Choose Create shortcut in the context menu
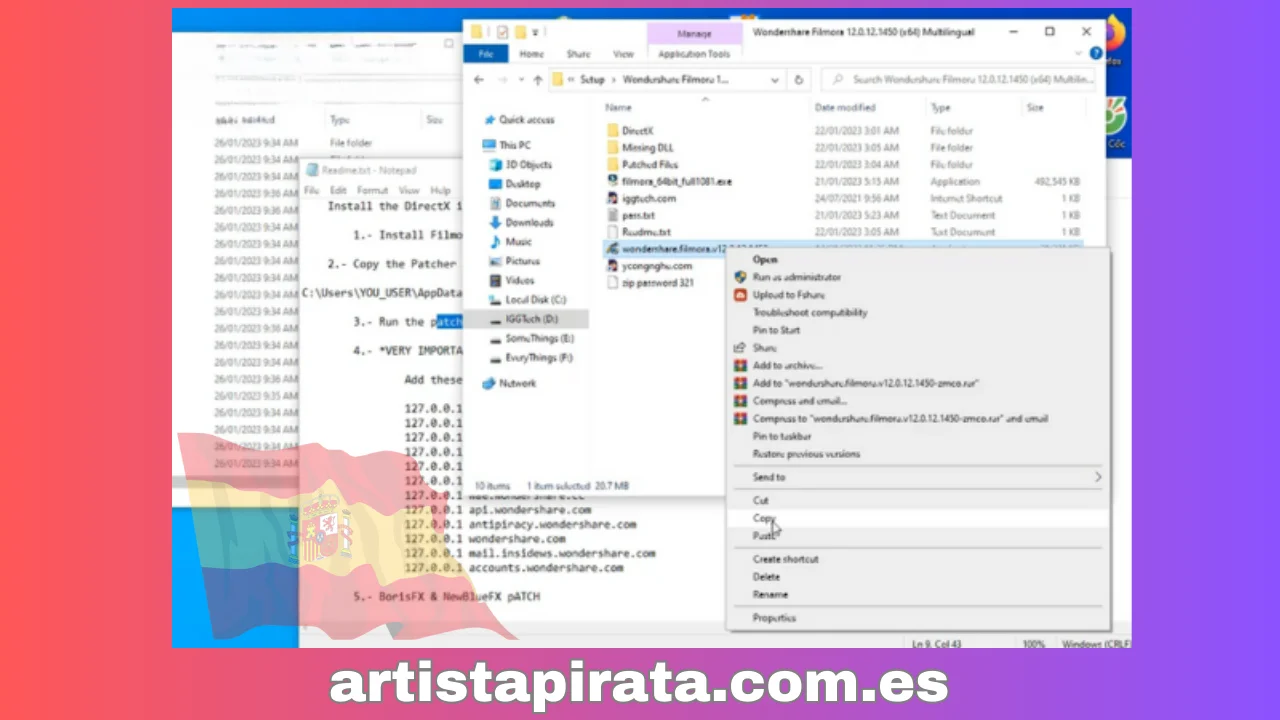The height and width of the screenshot is (720, 1280). [786, 559]
